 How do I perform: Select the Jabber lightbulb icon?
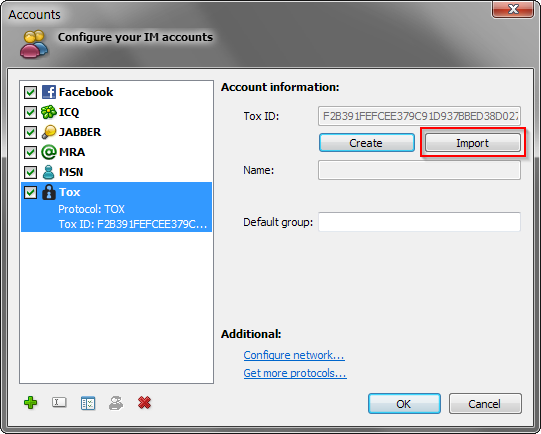pyautogui.click(x=49, y=132)
